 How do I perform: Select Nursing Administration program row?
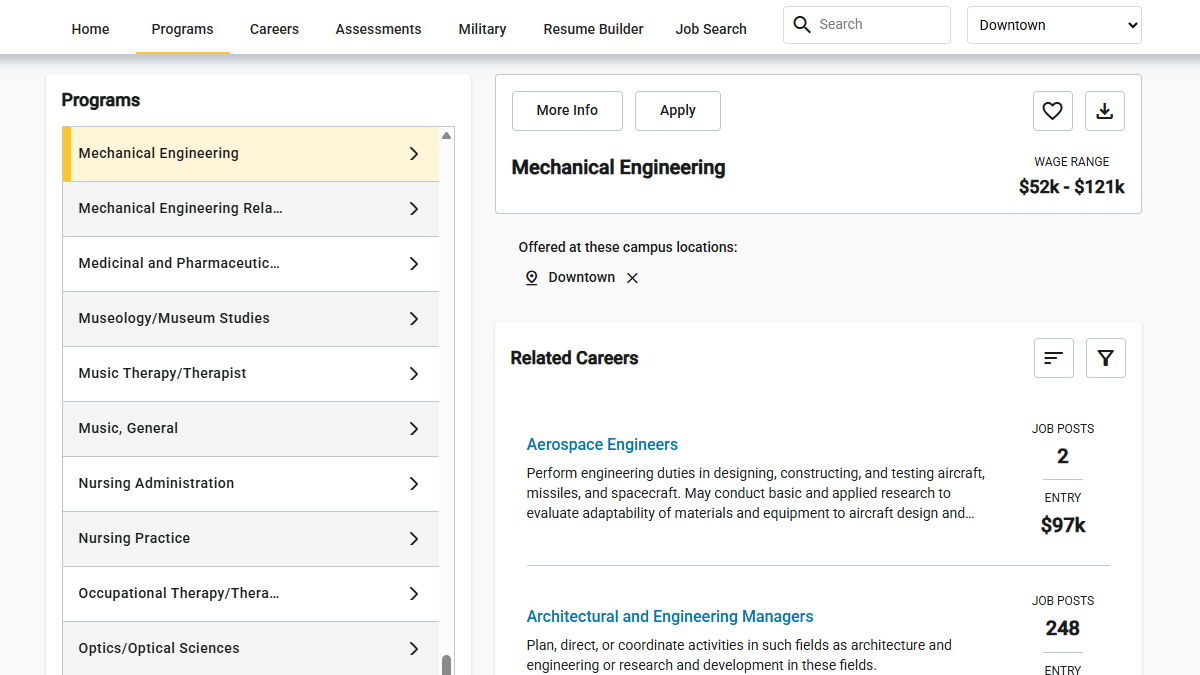coord(251,484)
